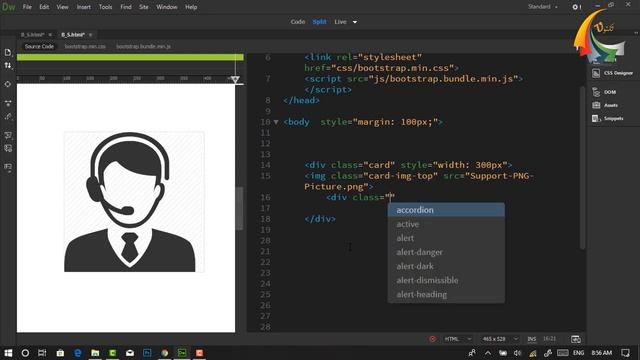
Task: Click the Sync Settings gear icon
Action: tap(576, 7)
